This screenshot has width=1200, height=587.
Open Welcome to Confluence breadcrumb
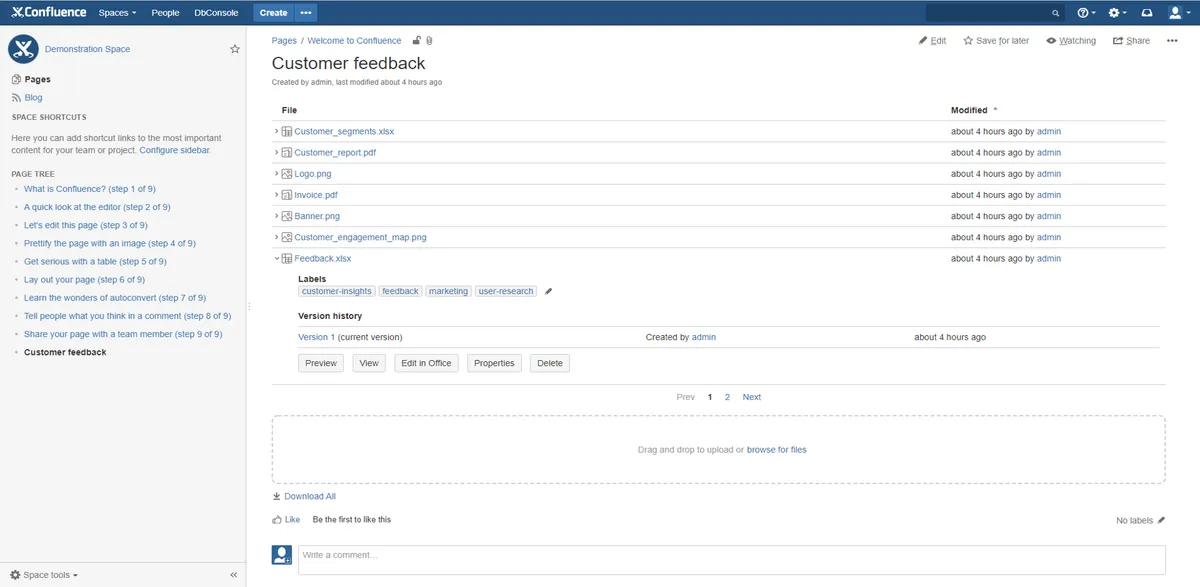pos(354,41)
